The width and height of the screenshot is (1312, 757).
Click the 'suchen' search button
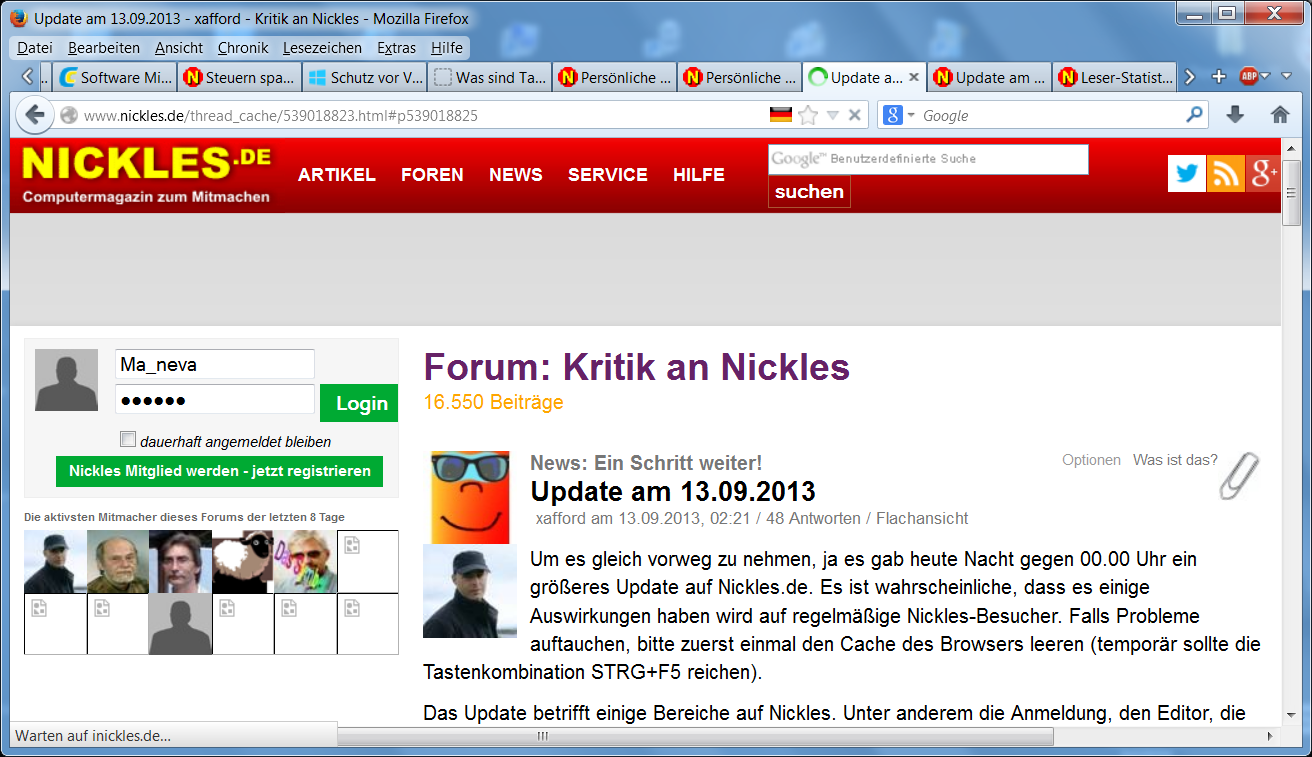pyautogui.click(x=809, y=191)
